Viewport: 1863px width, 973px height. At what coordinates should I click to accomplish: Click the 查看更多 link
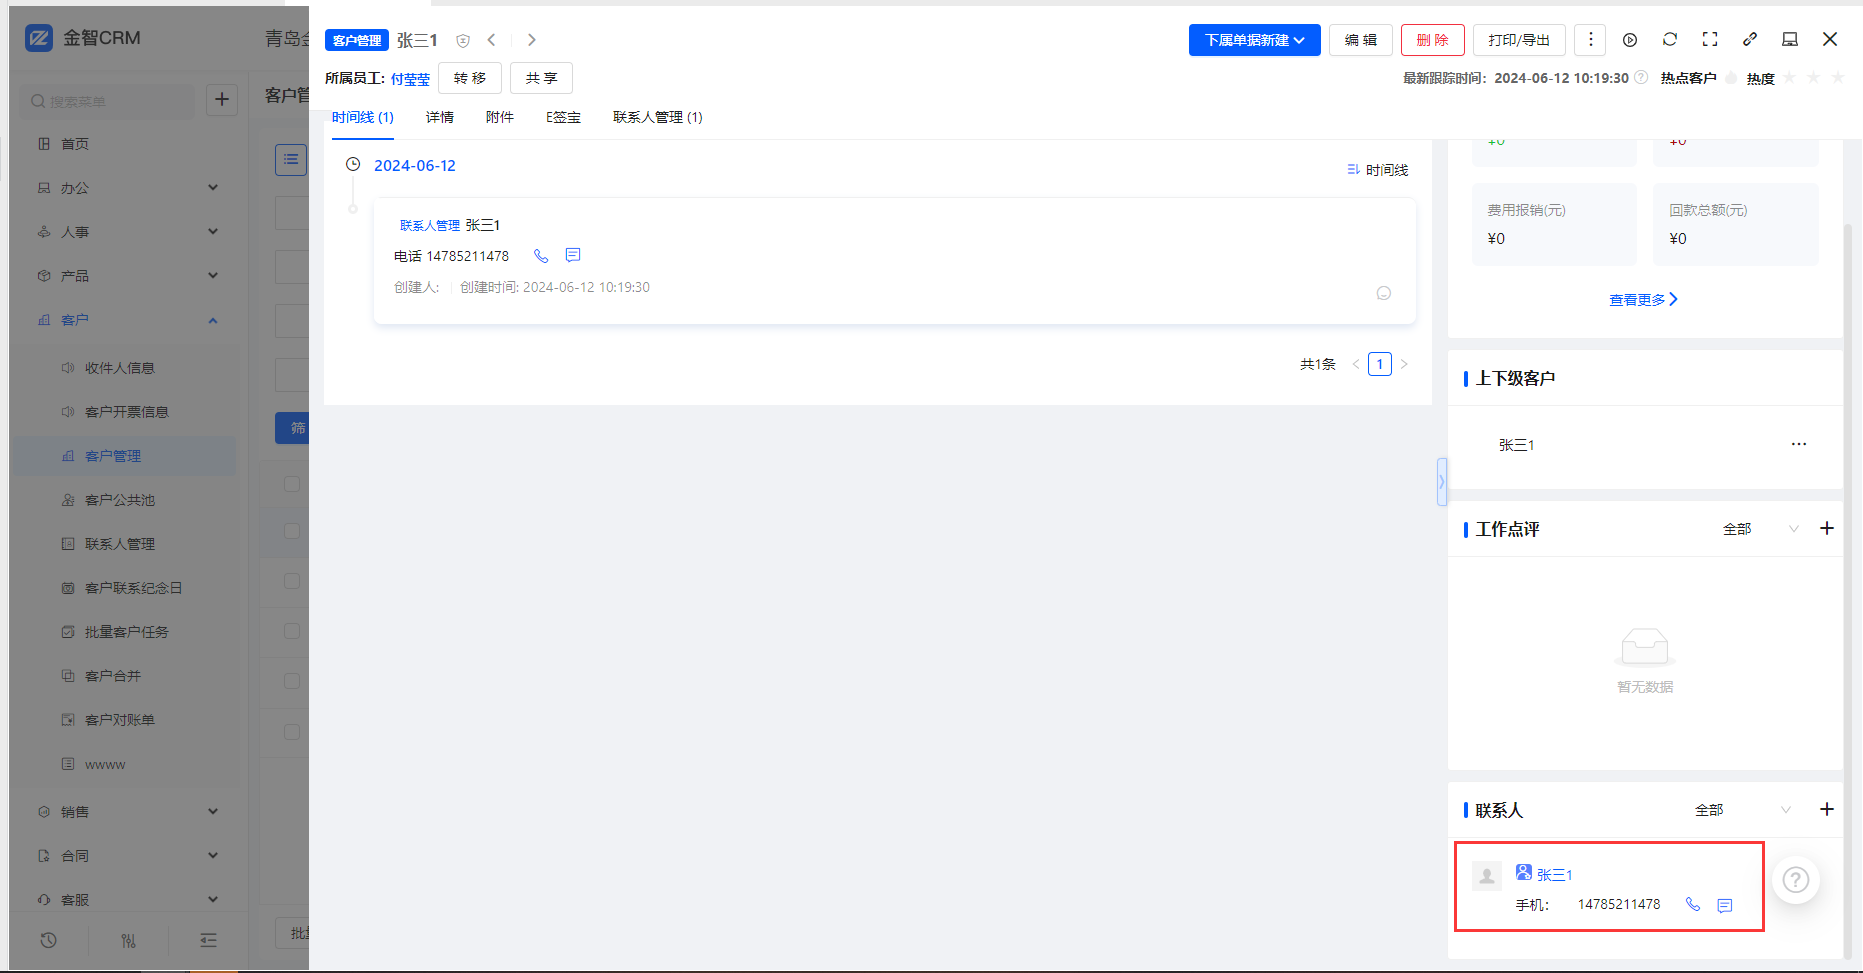pos(1643,299)
